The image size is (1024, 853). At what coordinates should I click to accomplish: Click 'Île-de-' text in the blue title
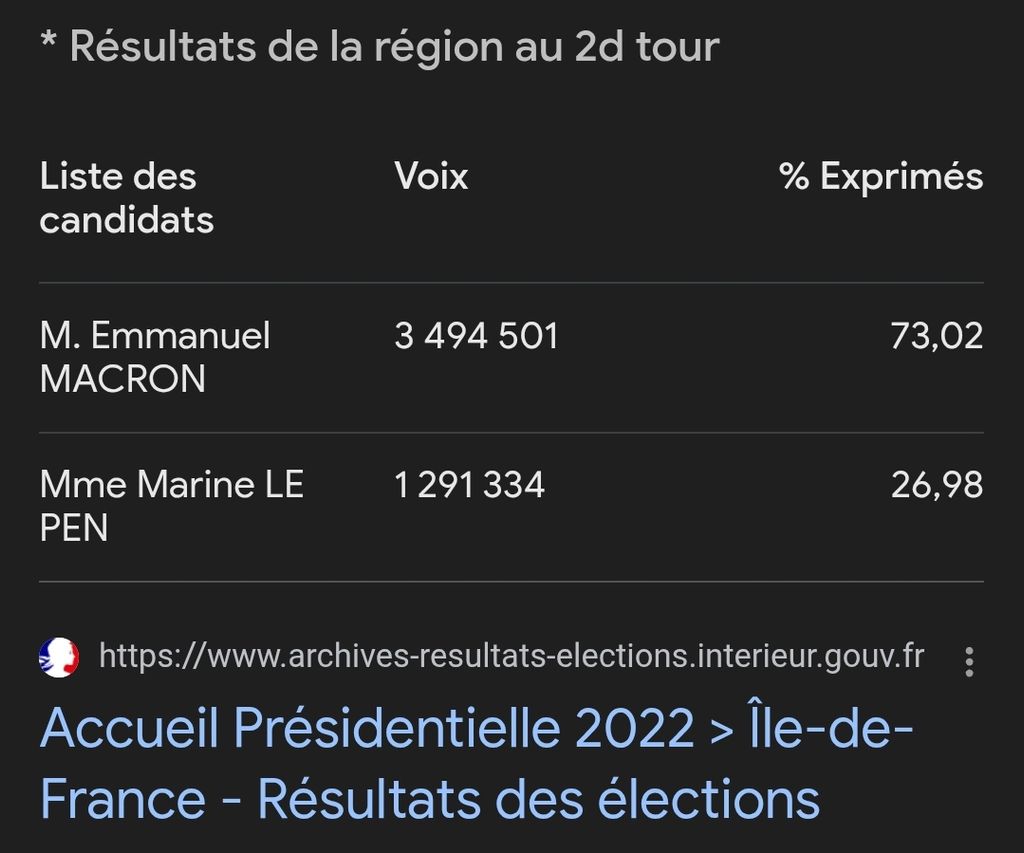pos(829,725)
